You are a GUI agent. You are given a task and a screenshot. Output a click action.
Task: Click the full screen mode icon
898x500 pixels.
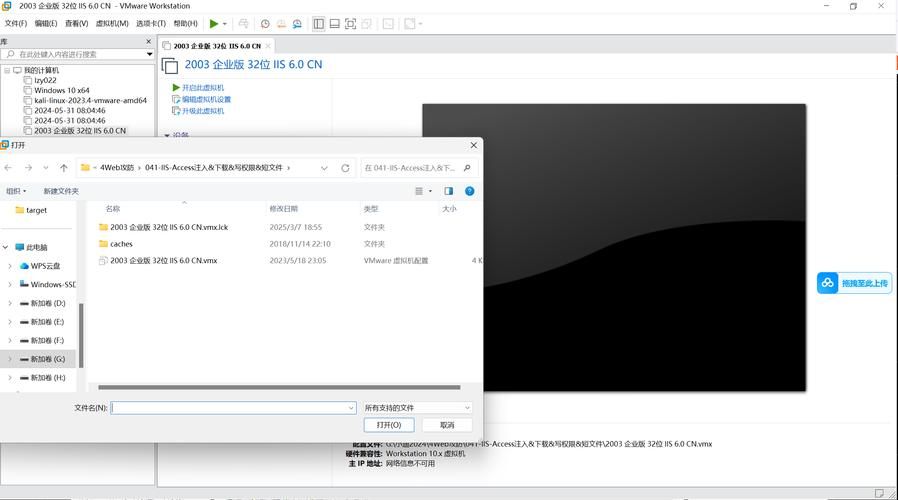tap(350, 23)
